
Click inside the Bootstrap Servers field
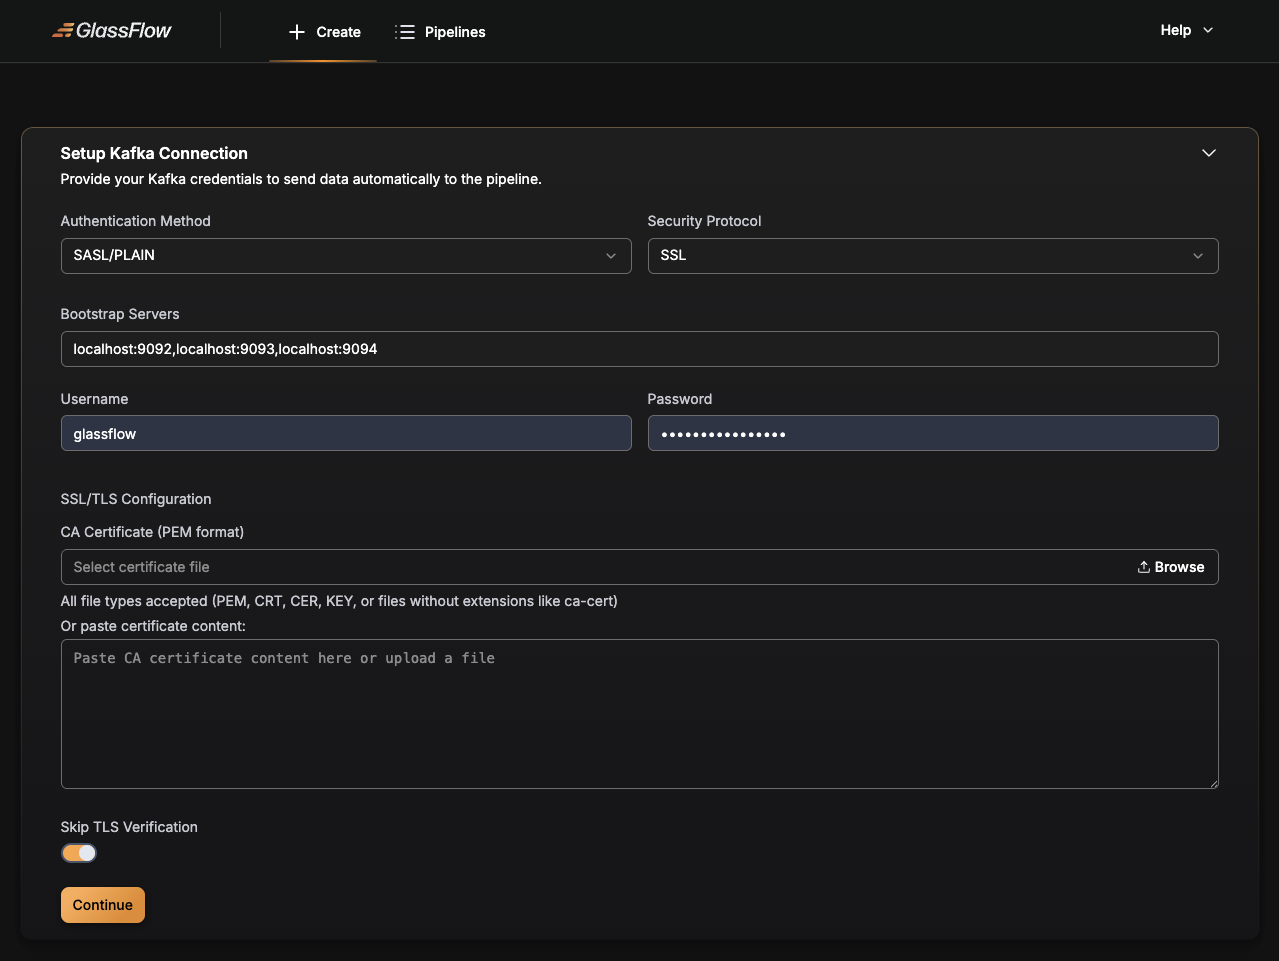(639, 348)
